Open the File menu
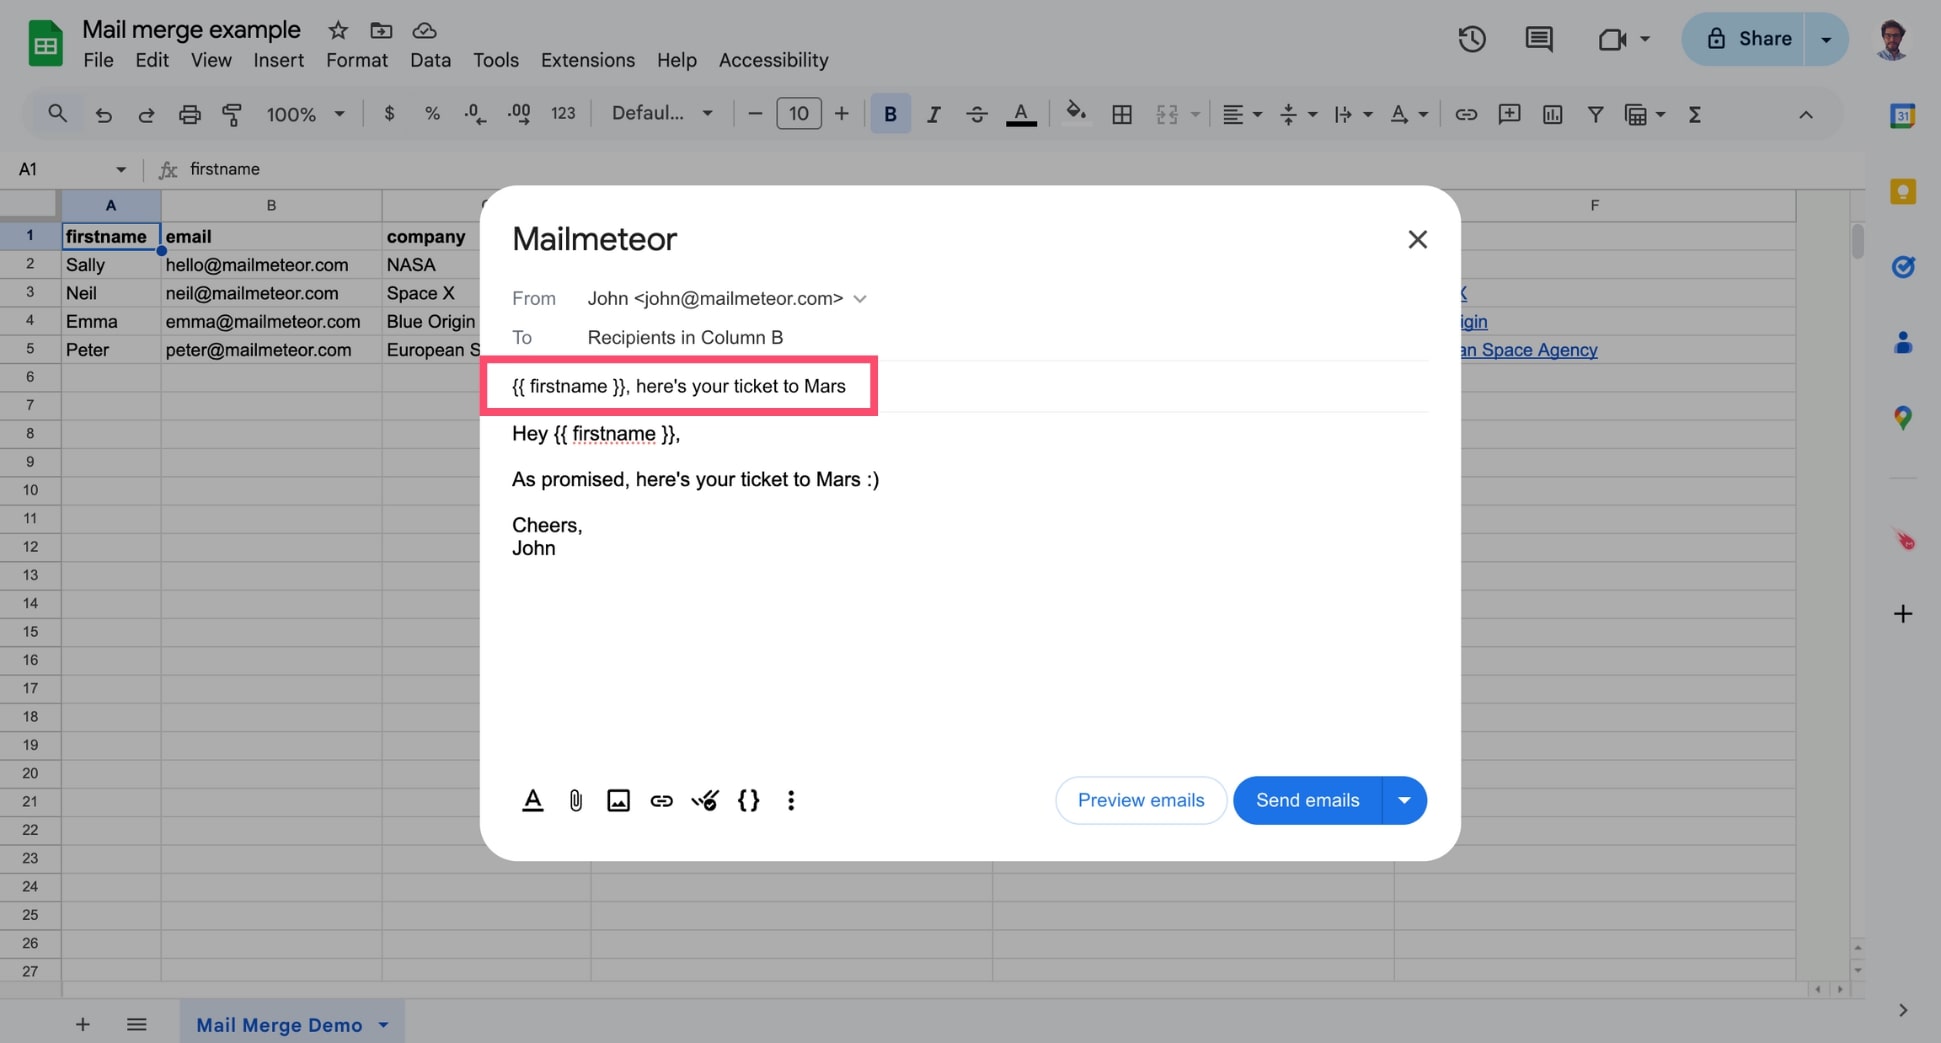The image size is (1941, 1043). [x=98, y=60]
